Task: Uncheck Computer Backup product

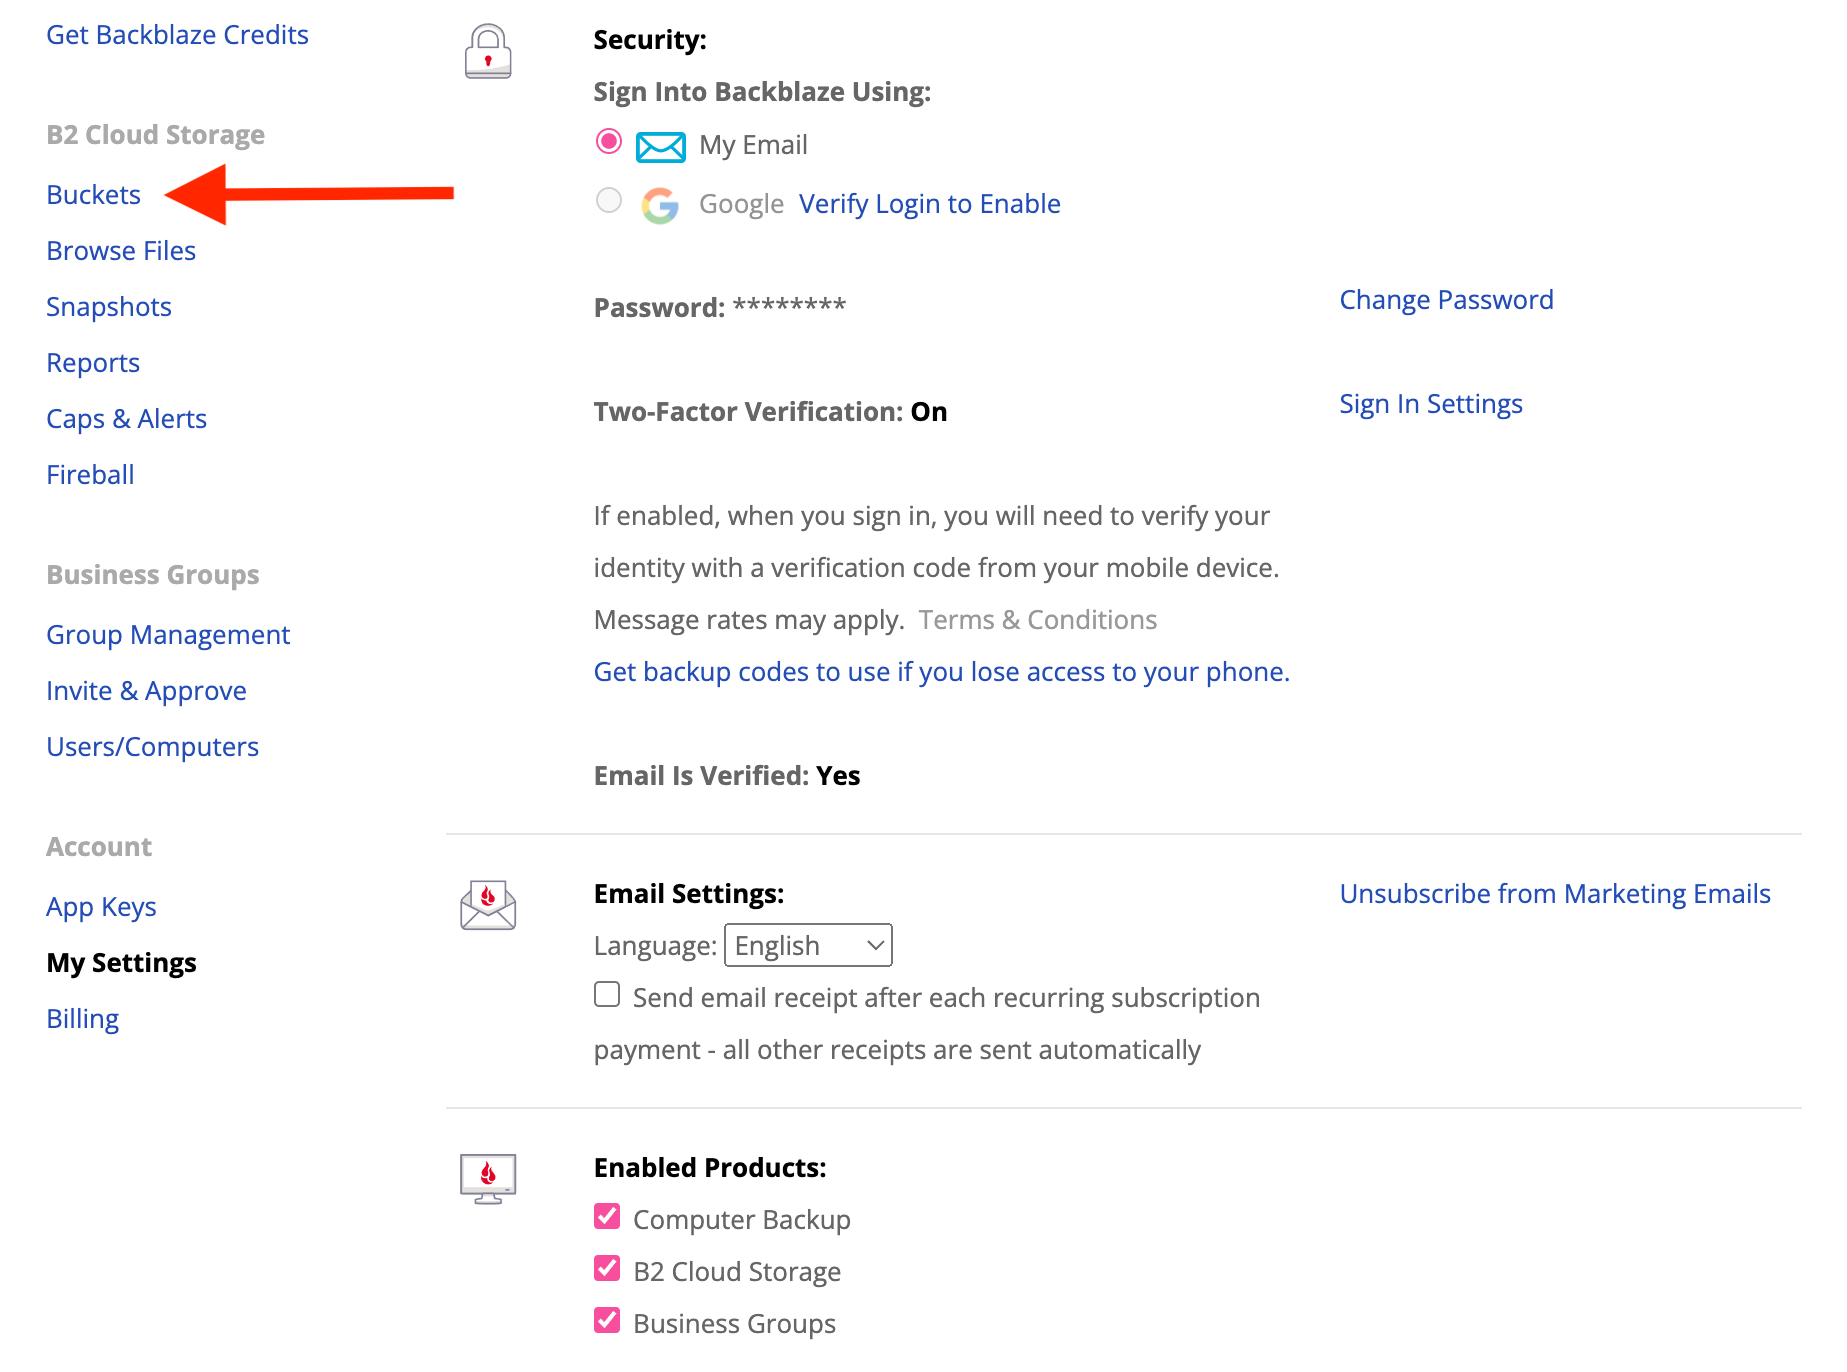Action: pyautogui.click(x=607, y=1216)
